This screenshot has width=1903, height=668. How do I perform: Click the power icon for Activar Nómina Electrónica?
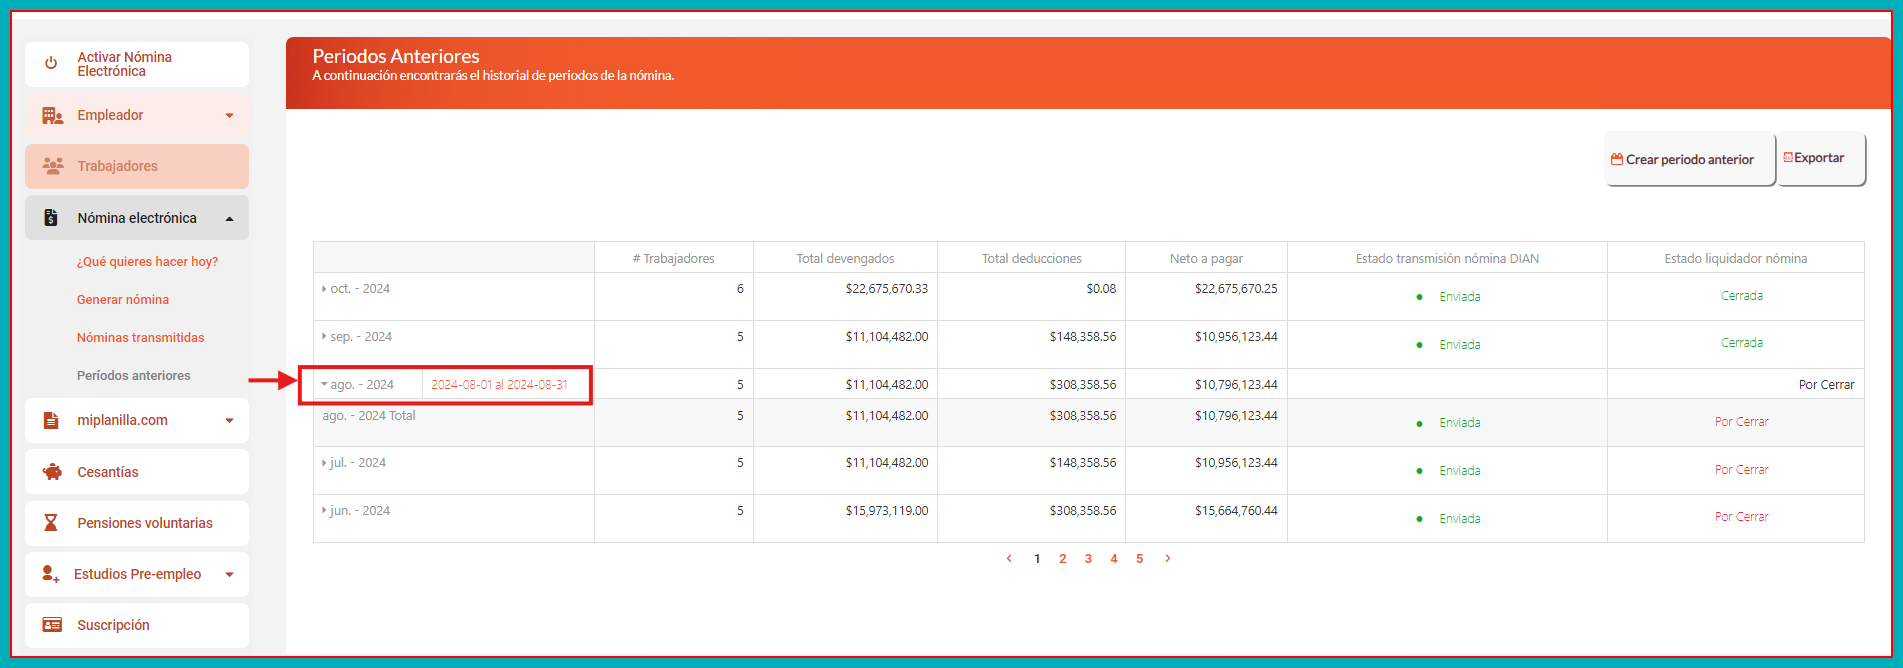coord(51,63)
